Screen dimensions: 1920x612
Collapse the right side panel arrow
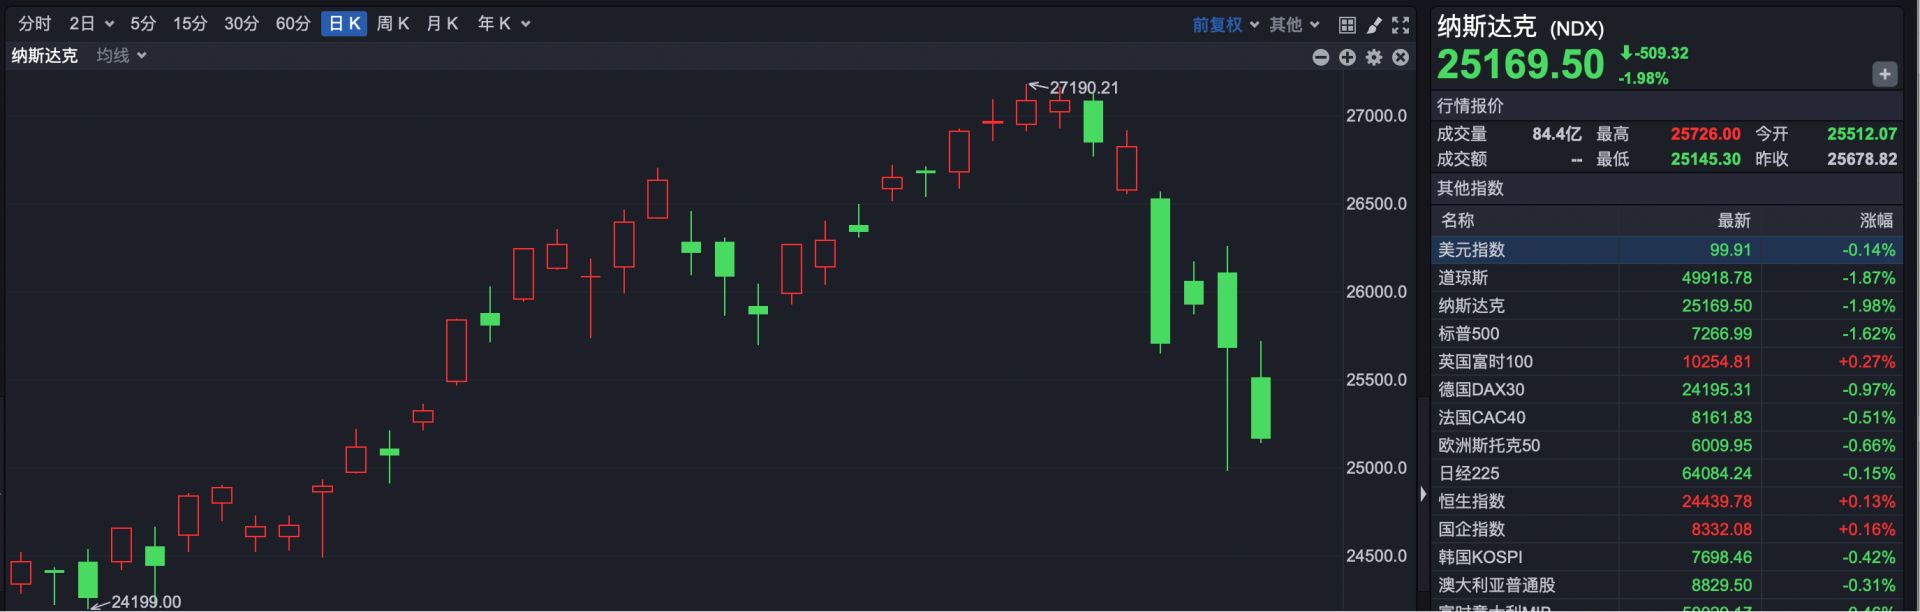(1423, 494)
